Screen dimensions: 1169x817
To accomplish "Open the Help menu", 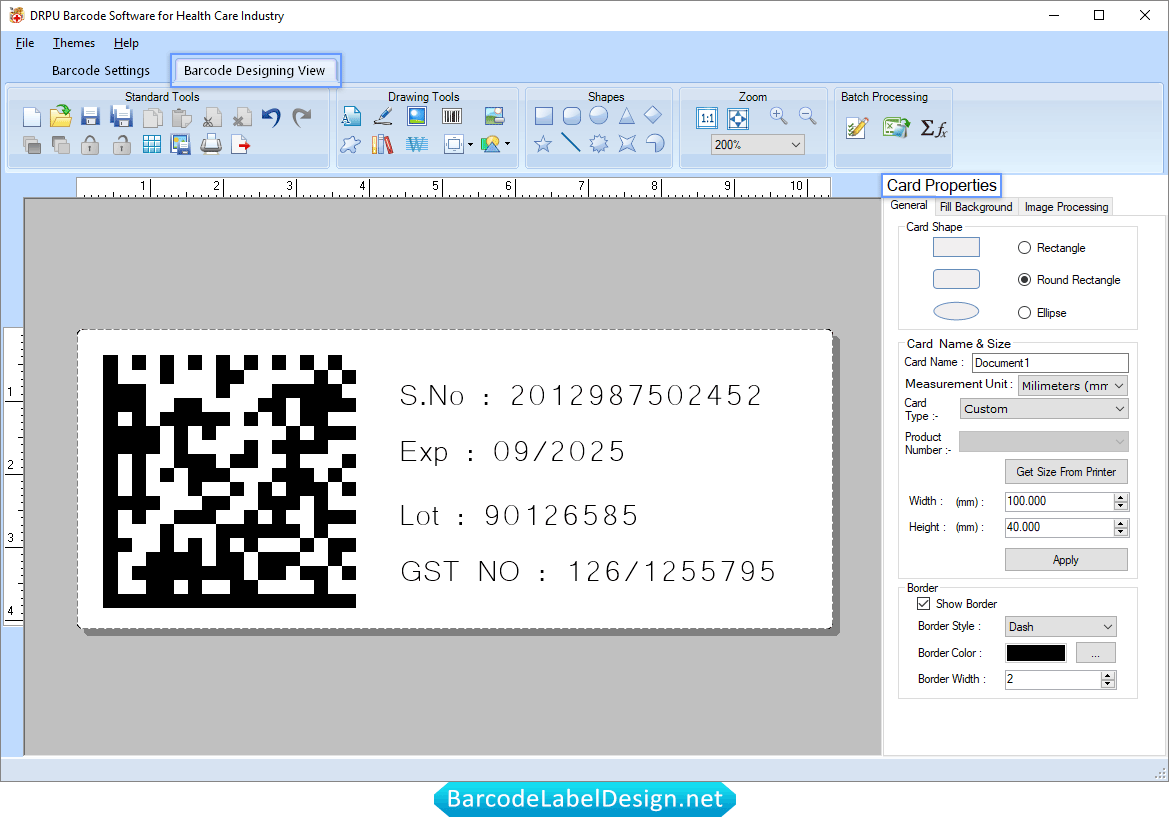I will [x=126, y=42].
